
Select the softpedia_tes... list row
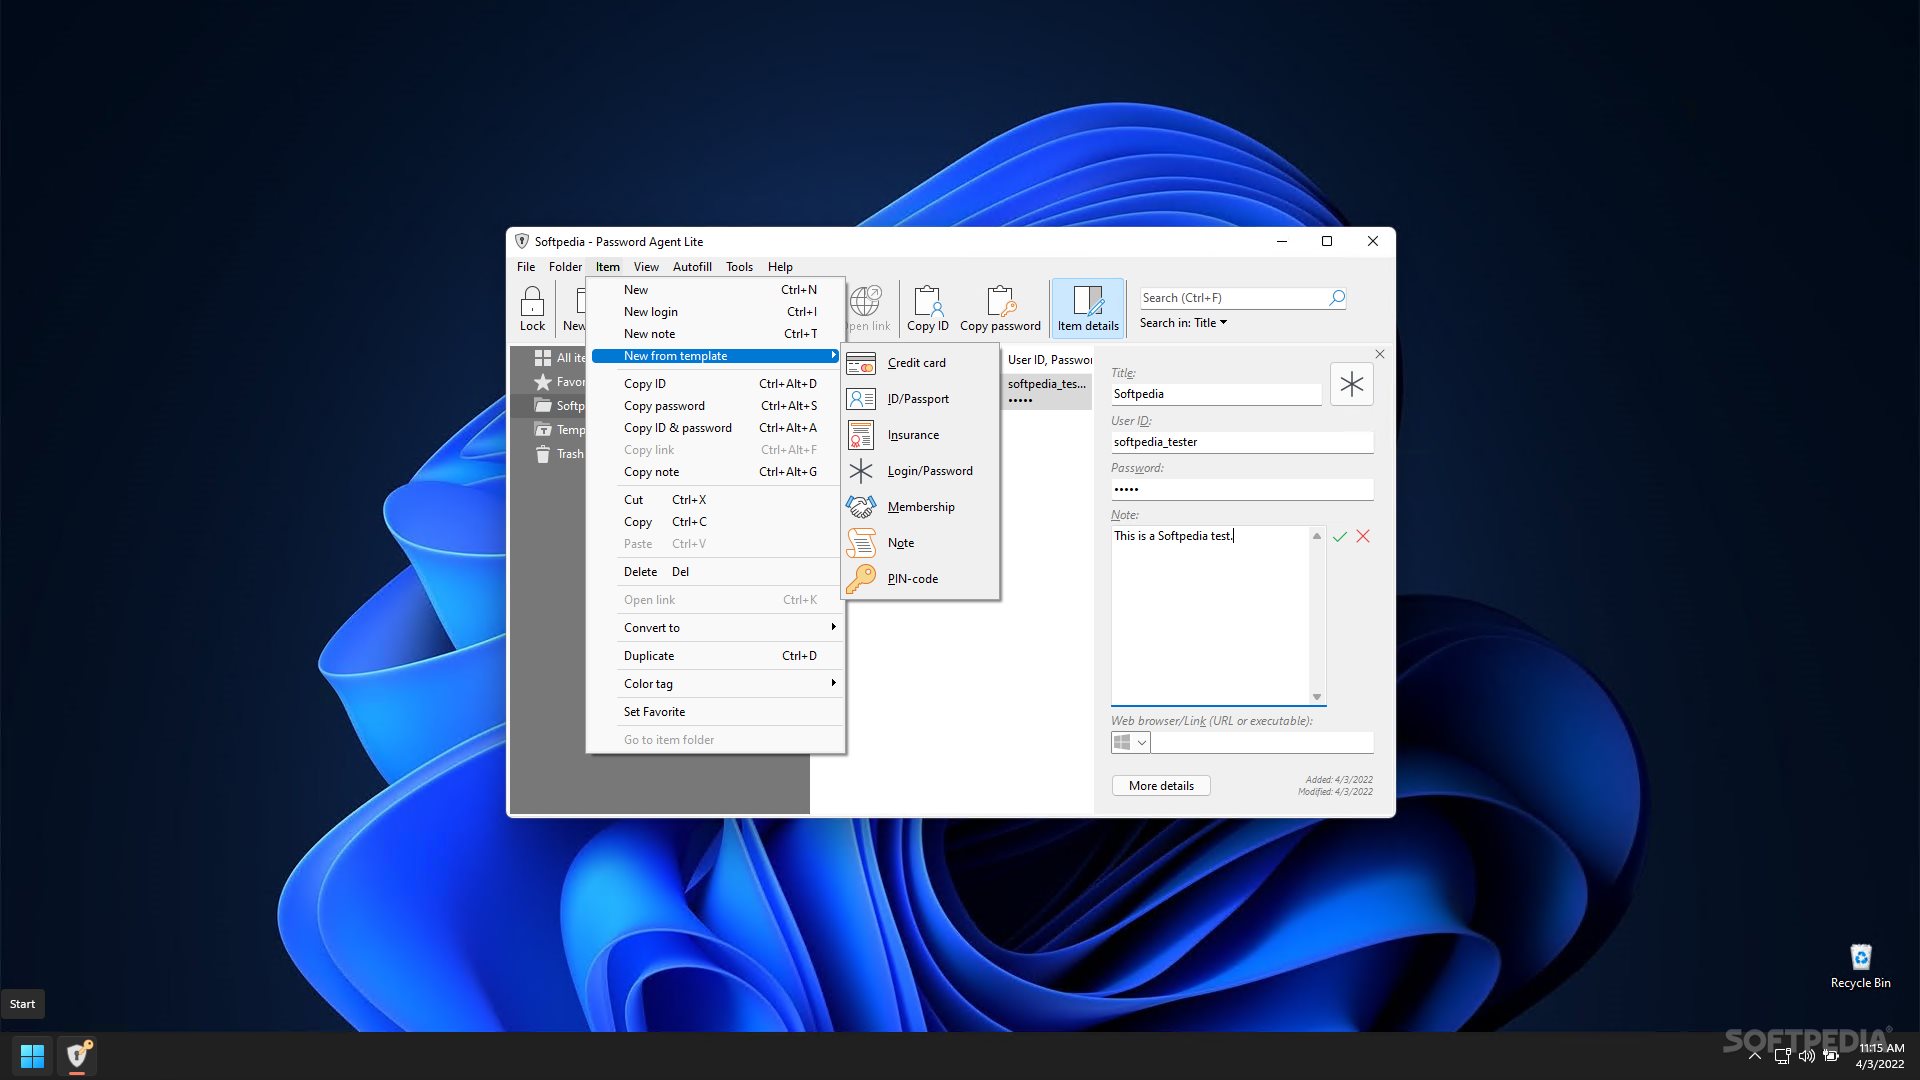pyautogui.click(x=1047, y=391)
